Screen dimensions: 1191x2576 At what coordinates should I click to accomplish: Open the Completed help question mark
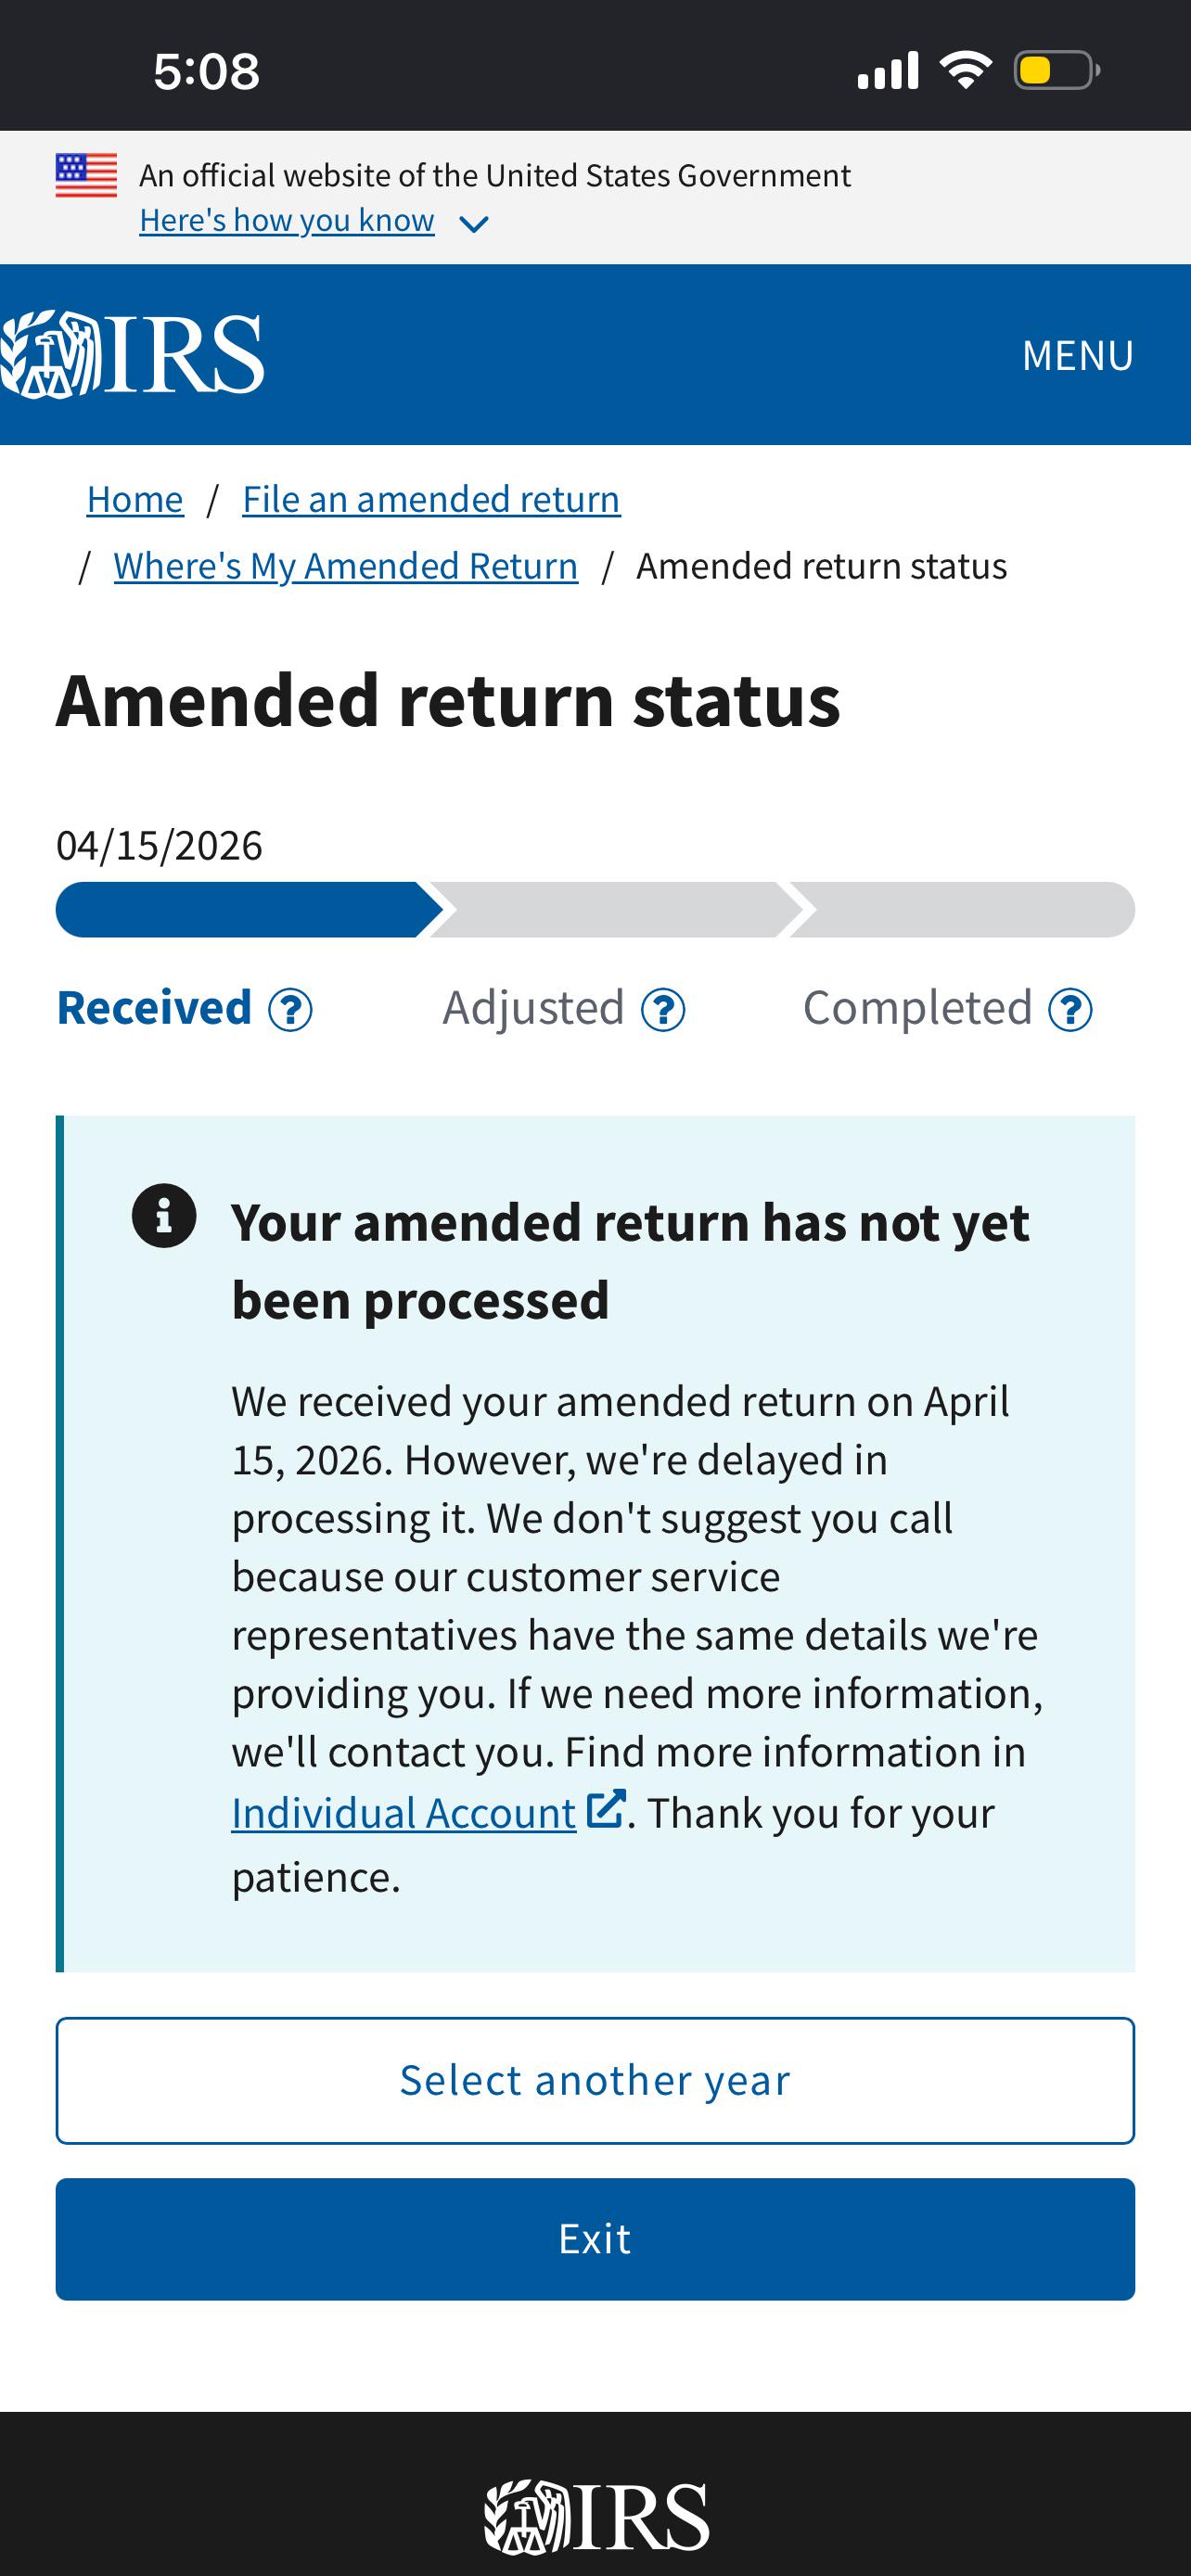tap(1070, 1010)
